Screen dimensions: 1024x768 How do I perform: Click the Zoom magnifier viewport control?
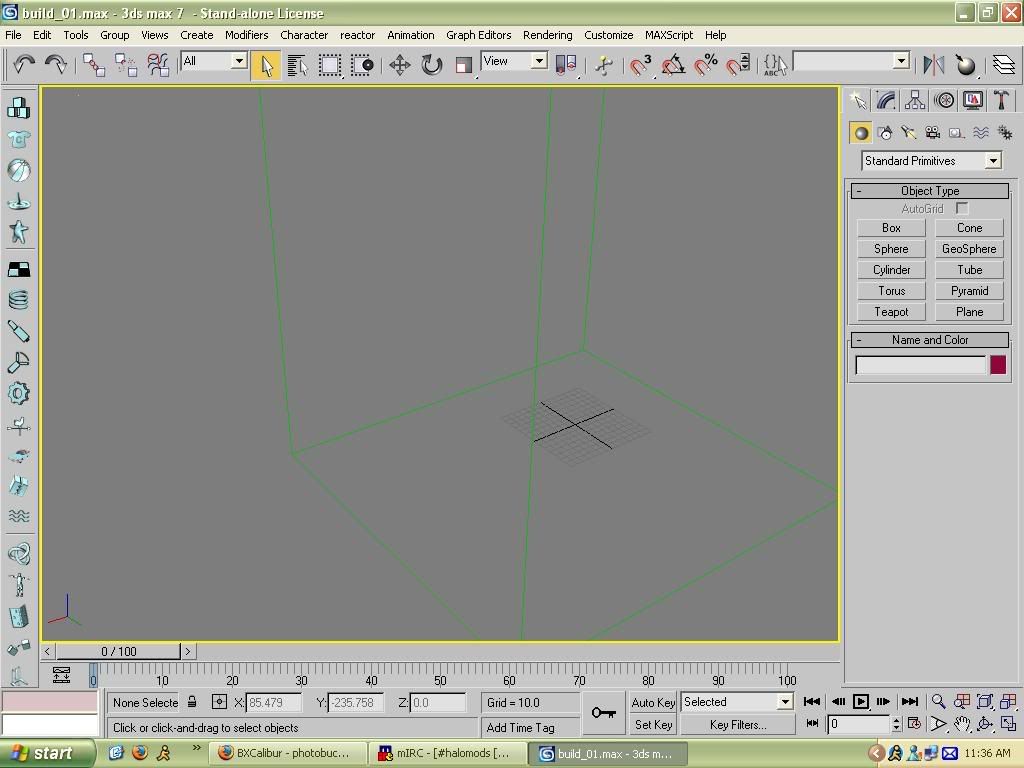938,701
